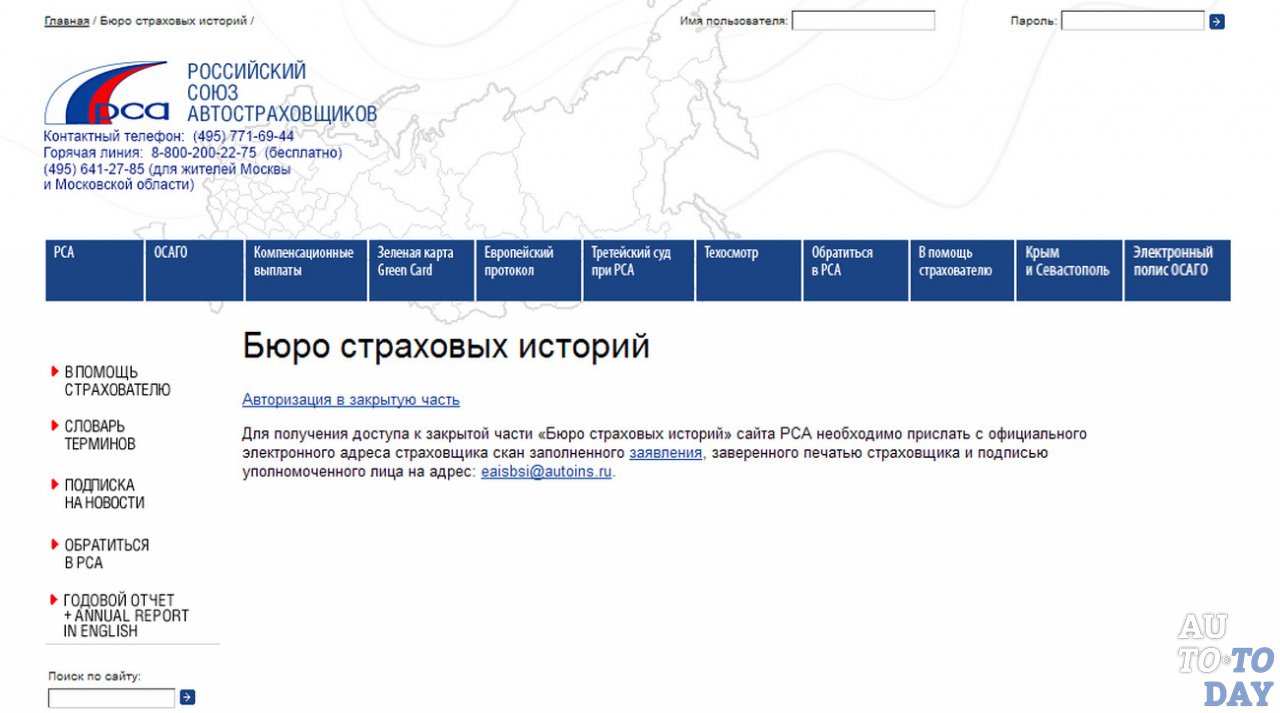Focus the Поиск по сайту input field

click(111, 698)
